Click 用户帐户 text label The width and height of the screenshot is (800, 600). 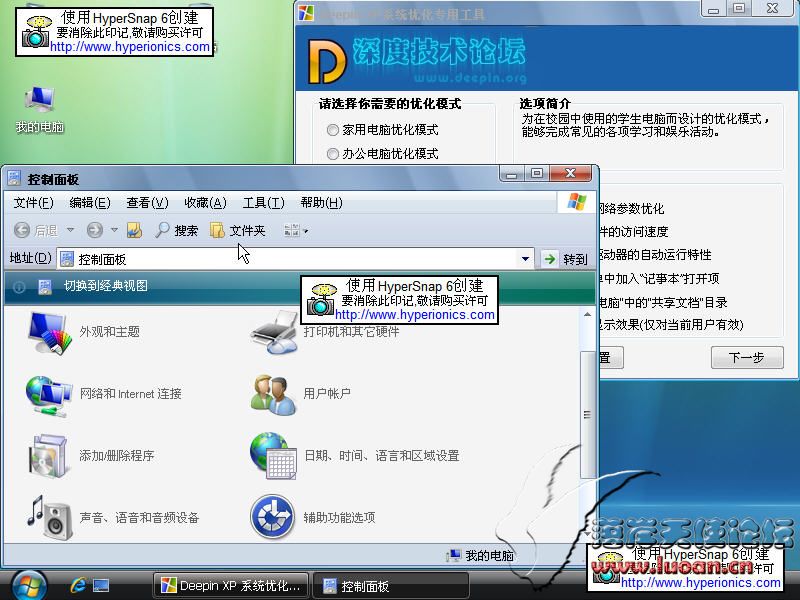coord(327,393)
